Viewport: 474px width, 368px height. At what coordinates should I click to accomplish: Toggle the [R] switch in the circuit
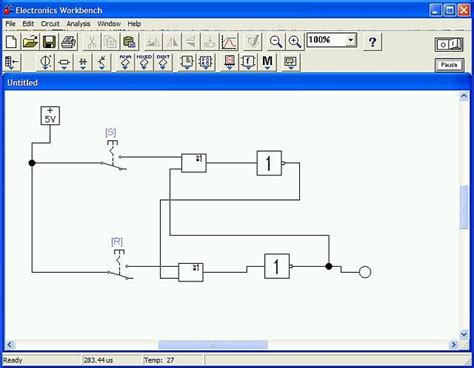[x=119, y=265]
